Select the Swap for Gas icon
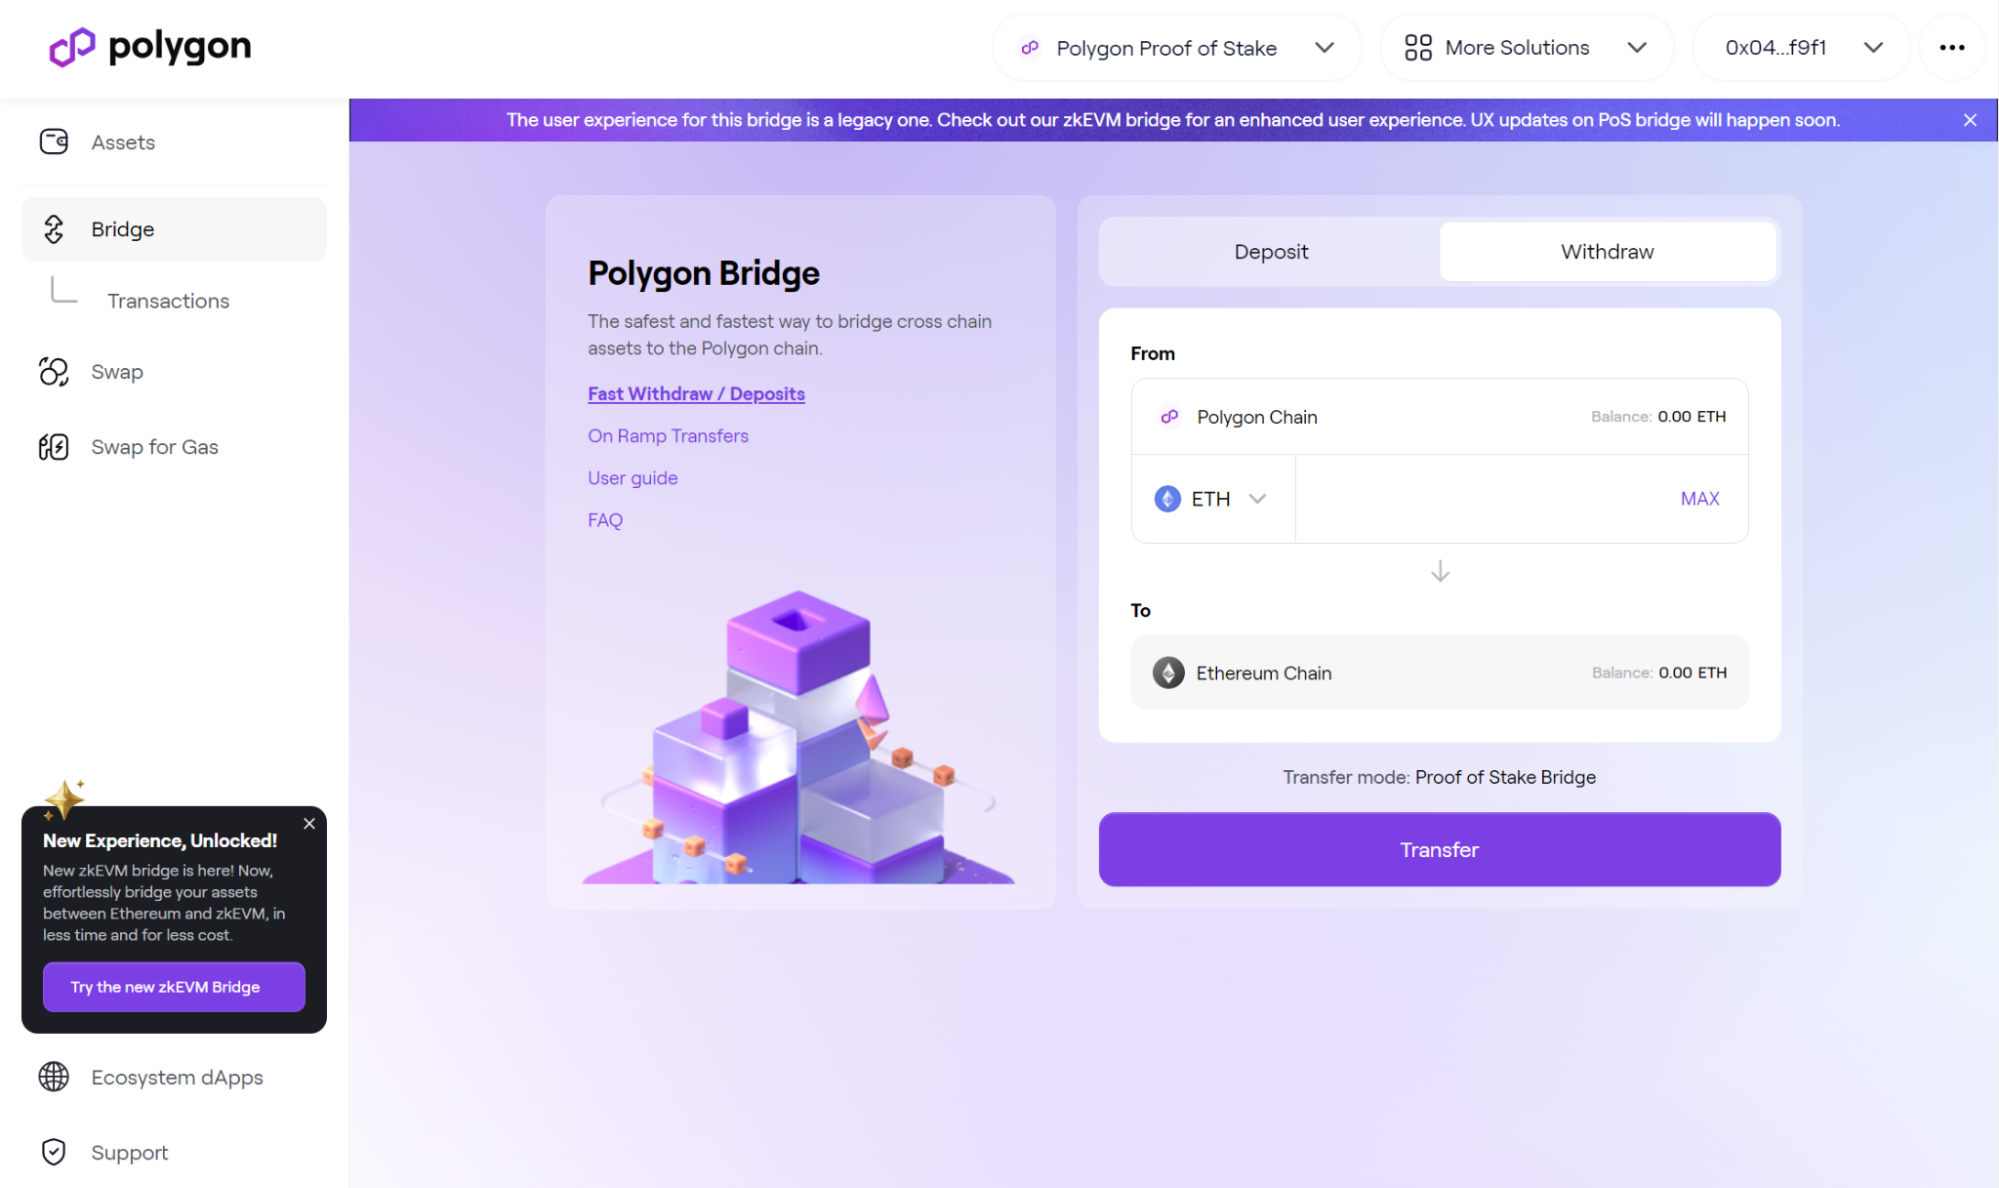The height and width of the screenshot is (1188, 1999). tap(53, 446)
